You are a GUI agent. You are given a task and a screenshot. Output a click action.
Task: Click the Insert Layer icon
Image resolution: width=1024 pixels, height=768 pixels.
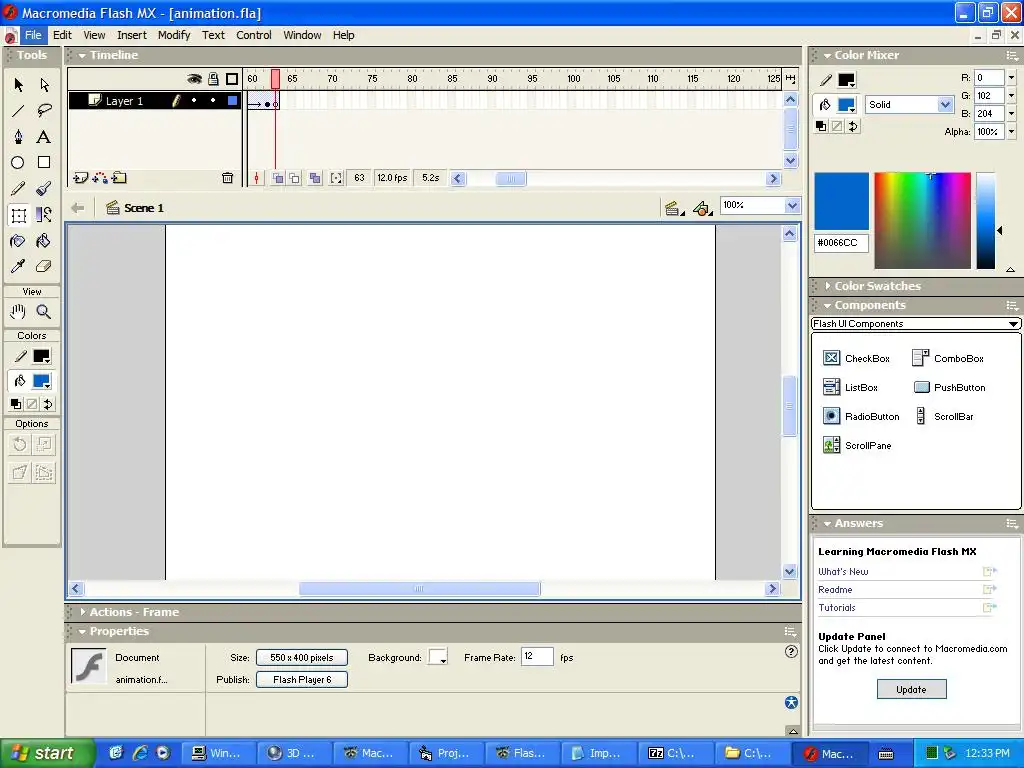[x=80, y=178]
